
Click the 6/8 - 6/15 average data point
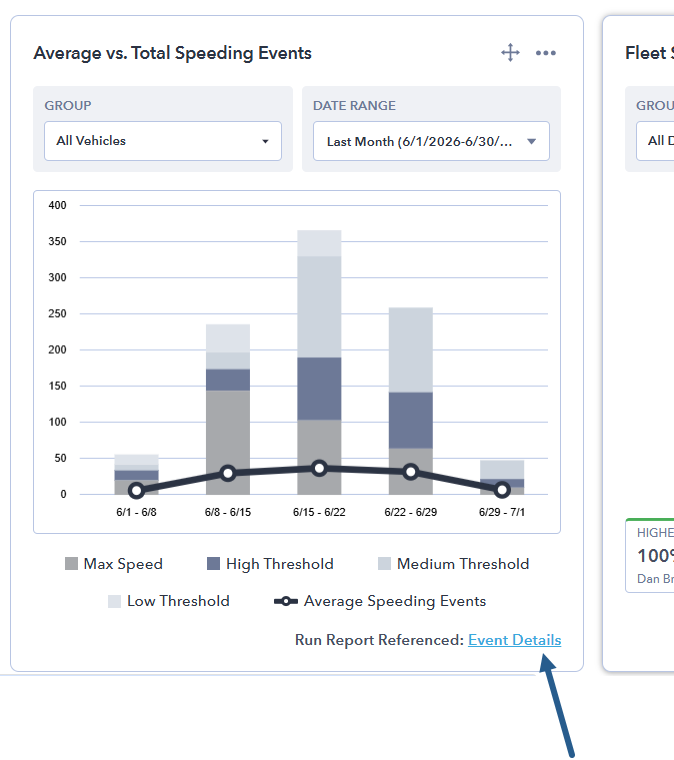(228, 473)
